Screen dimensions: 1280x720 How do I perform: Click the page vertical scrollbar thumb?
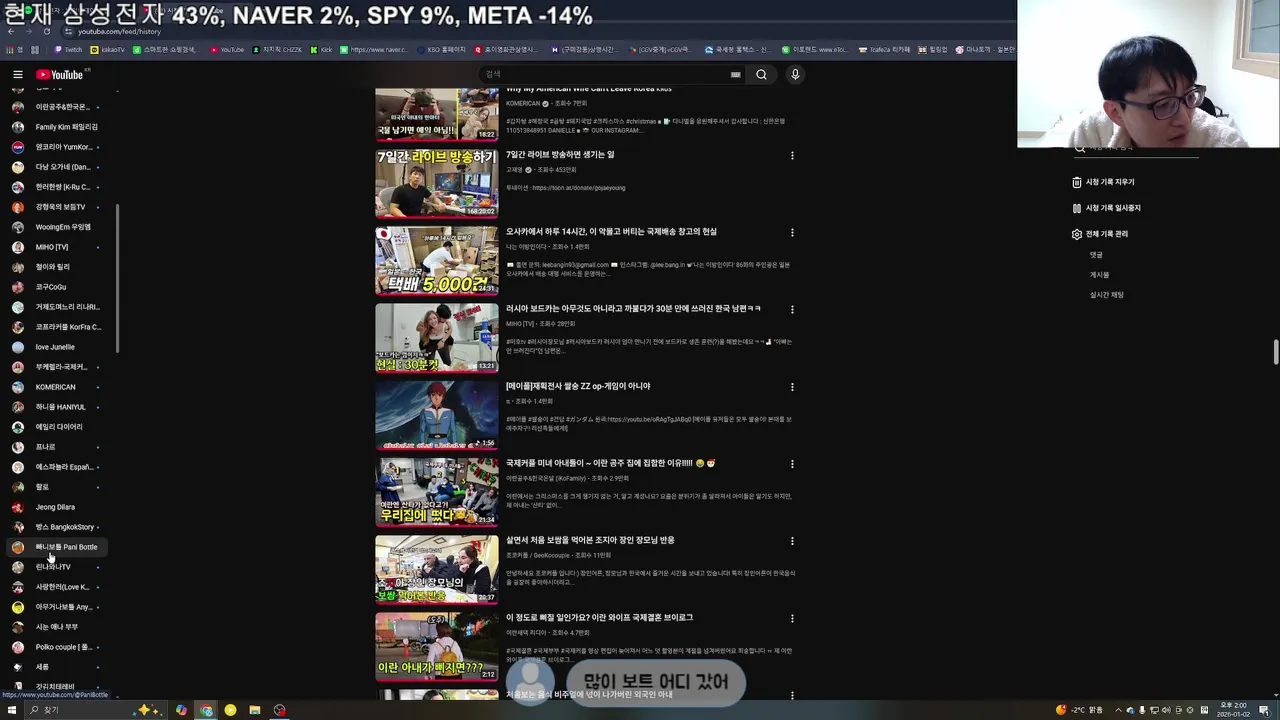pos(1275,353)
